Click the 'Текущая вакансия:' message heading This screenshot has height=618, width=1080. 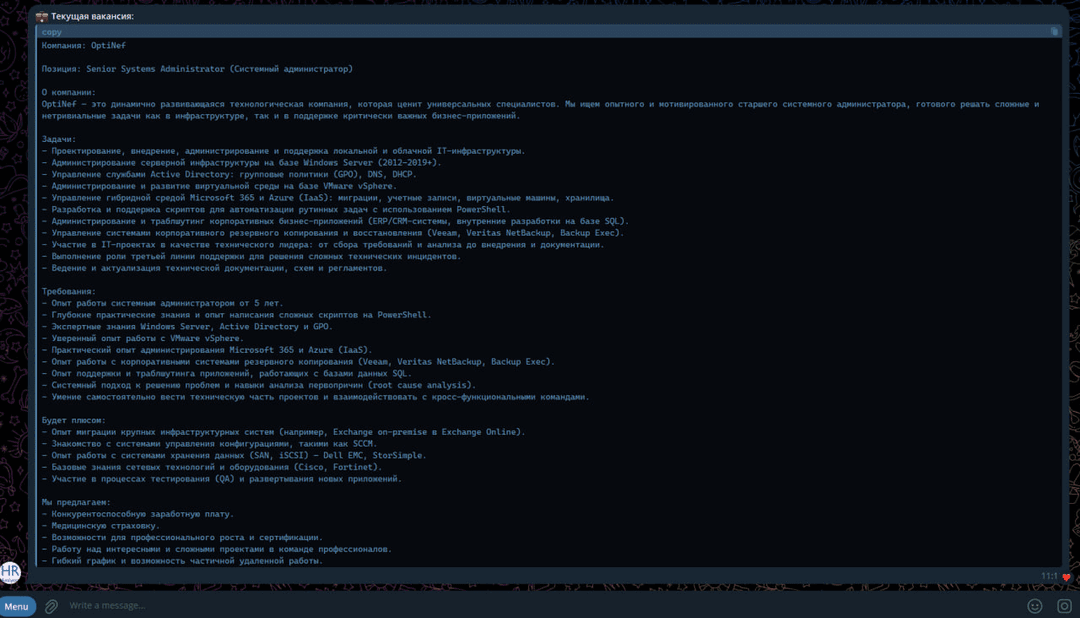click(x=92, y=17)
